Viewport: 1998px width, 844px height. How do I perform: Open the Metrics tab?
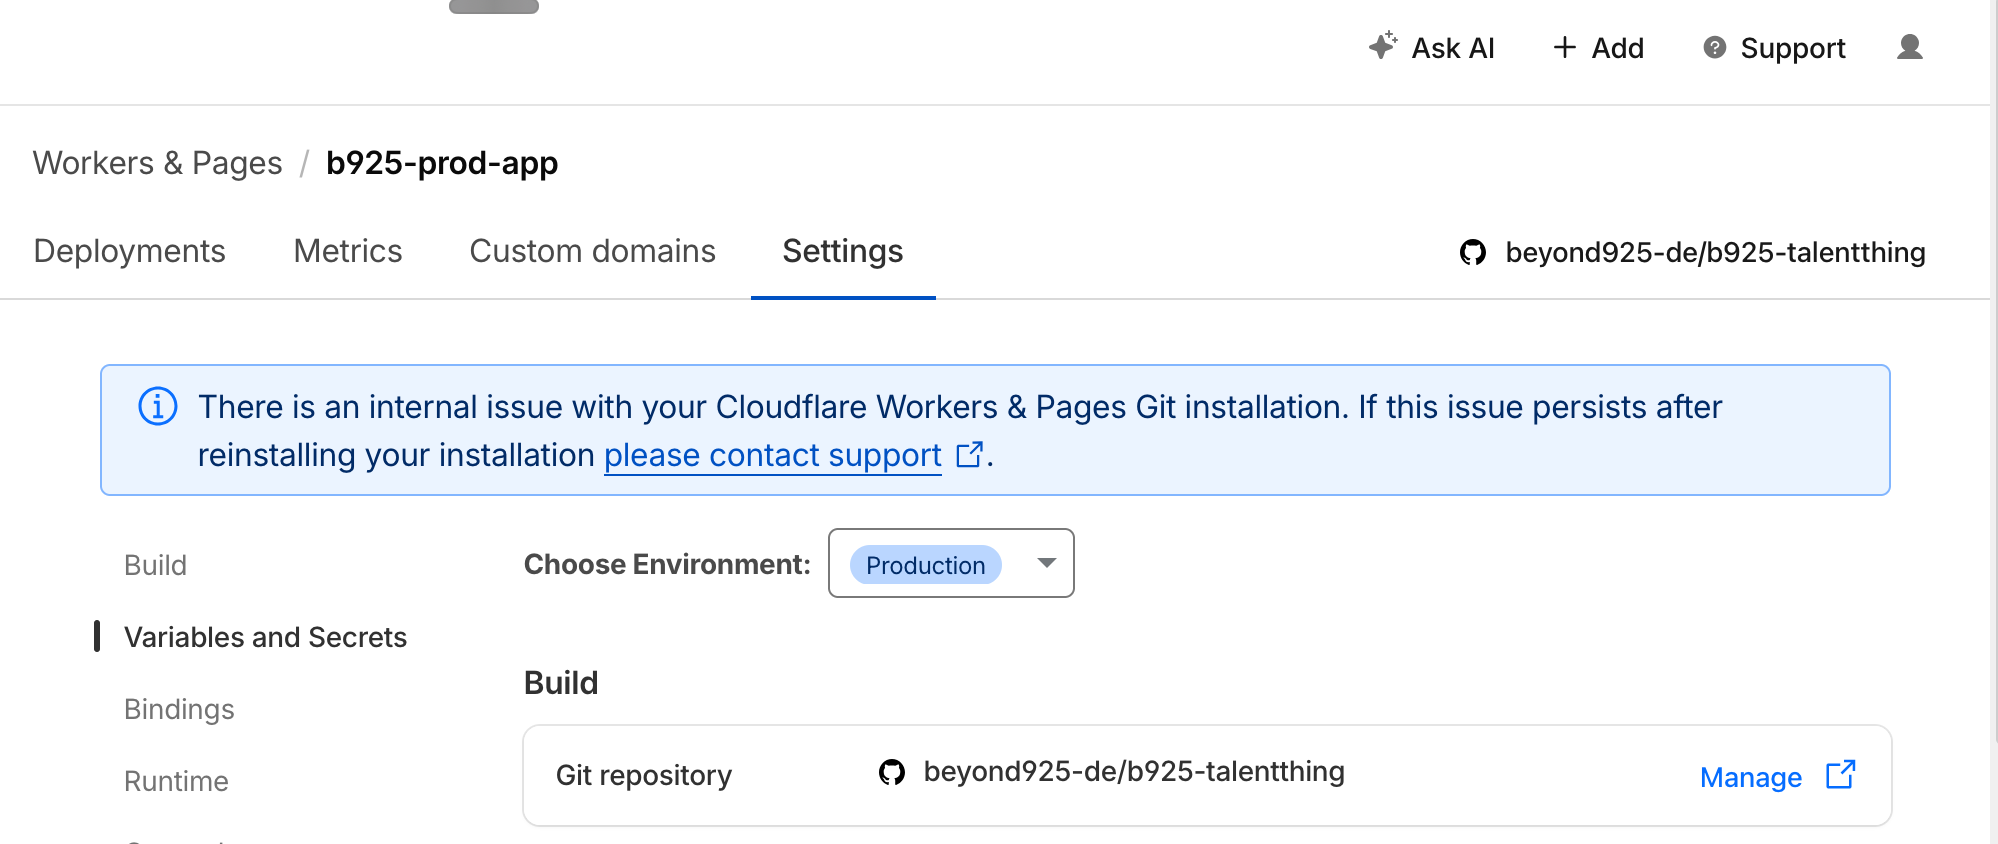click(347, 251)
